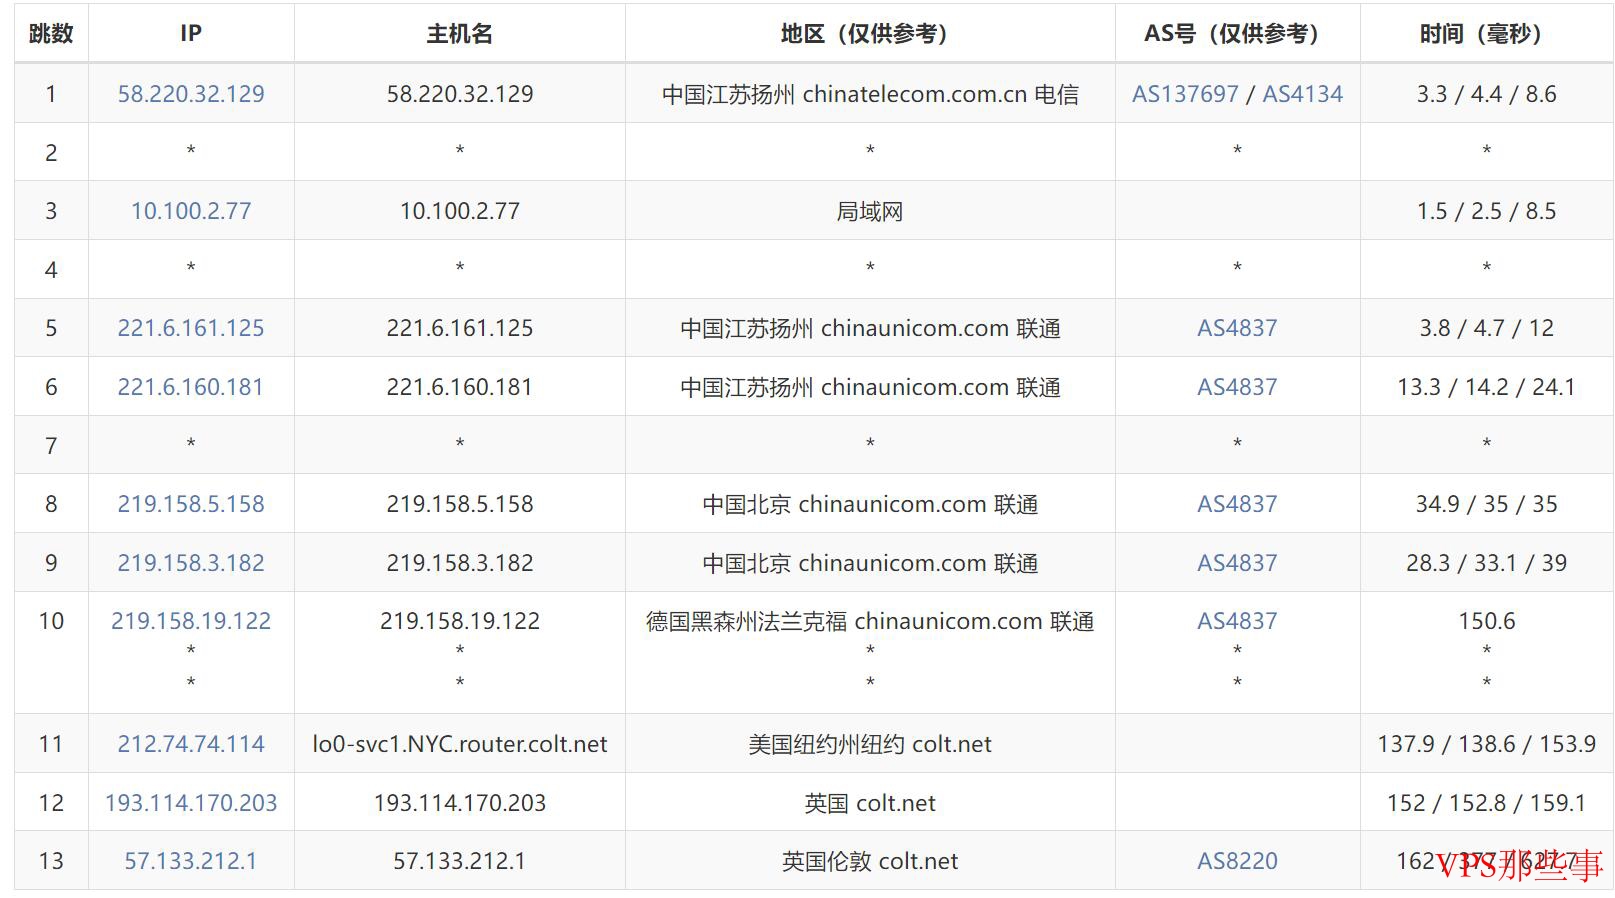Open AS4837 link in hop 5 row
This screenshot has width=1615, height=898.
point(1237,328)
